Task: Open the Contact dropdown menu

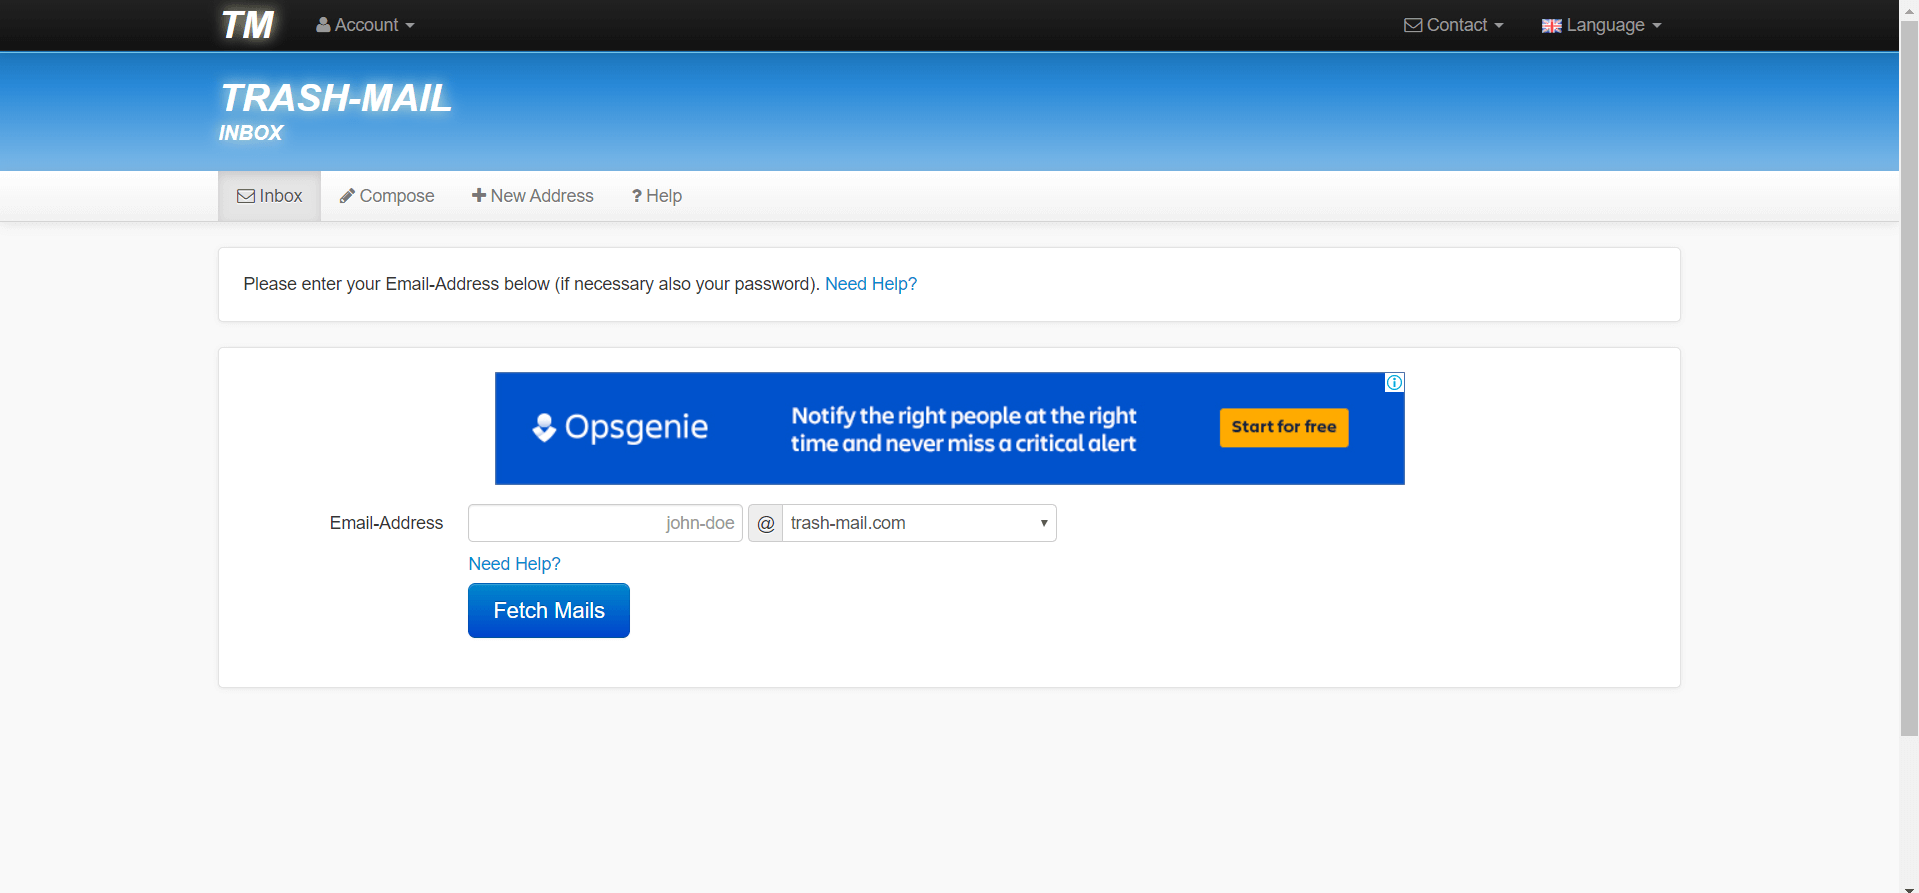Action: click(x=1454, y=25)
